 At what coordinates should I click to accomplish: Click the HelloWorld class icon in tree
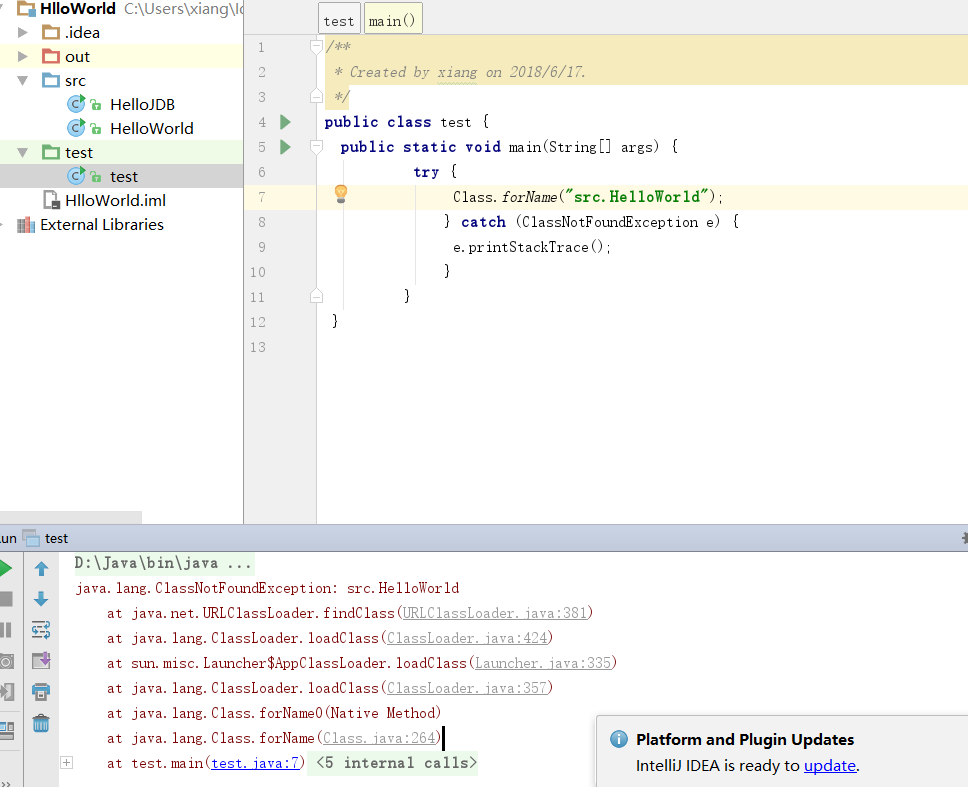coord(76,128)
